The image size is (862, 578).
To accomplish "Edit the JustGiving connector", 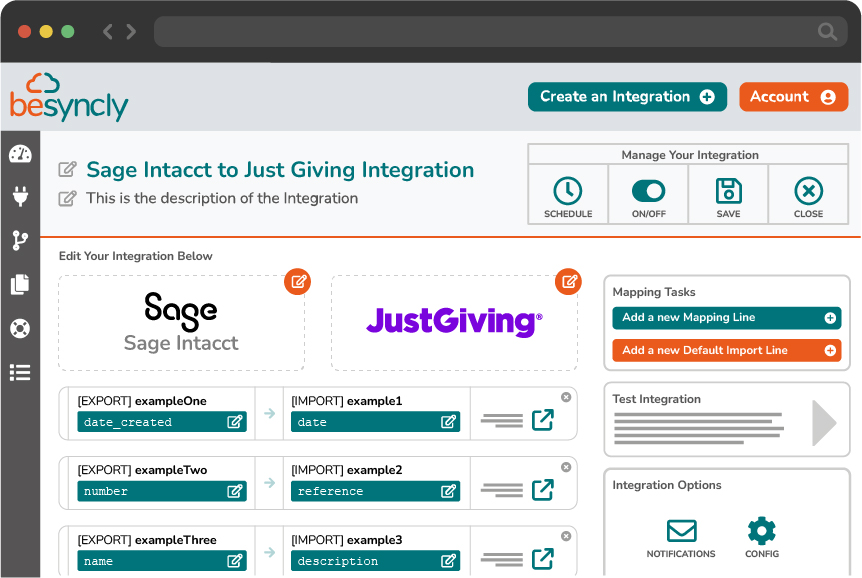I will (x=568, y=282).
